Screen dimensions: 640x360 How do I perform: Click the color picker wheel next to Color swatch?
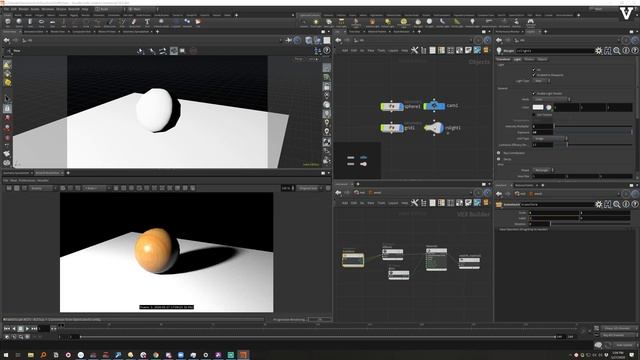coord(549,107)
